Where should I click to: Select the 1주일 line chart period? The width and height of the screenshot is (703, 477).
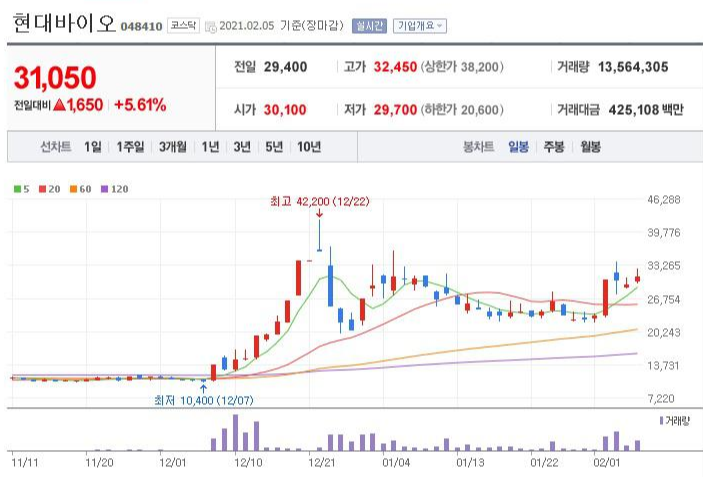[130, 147]
